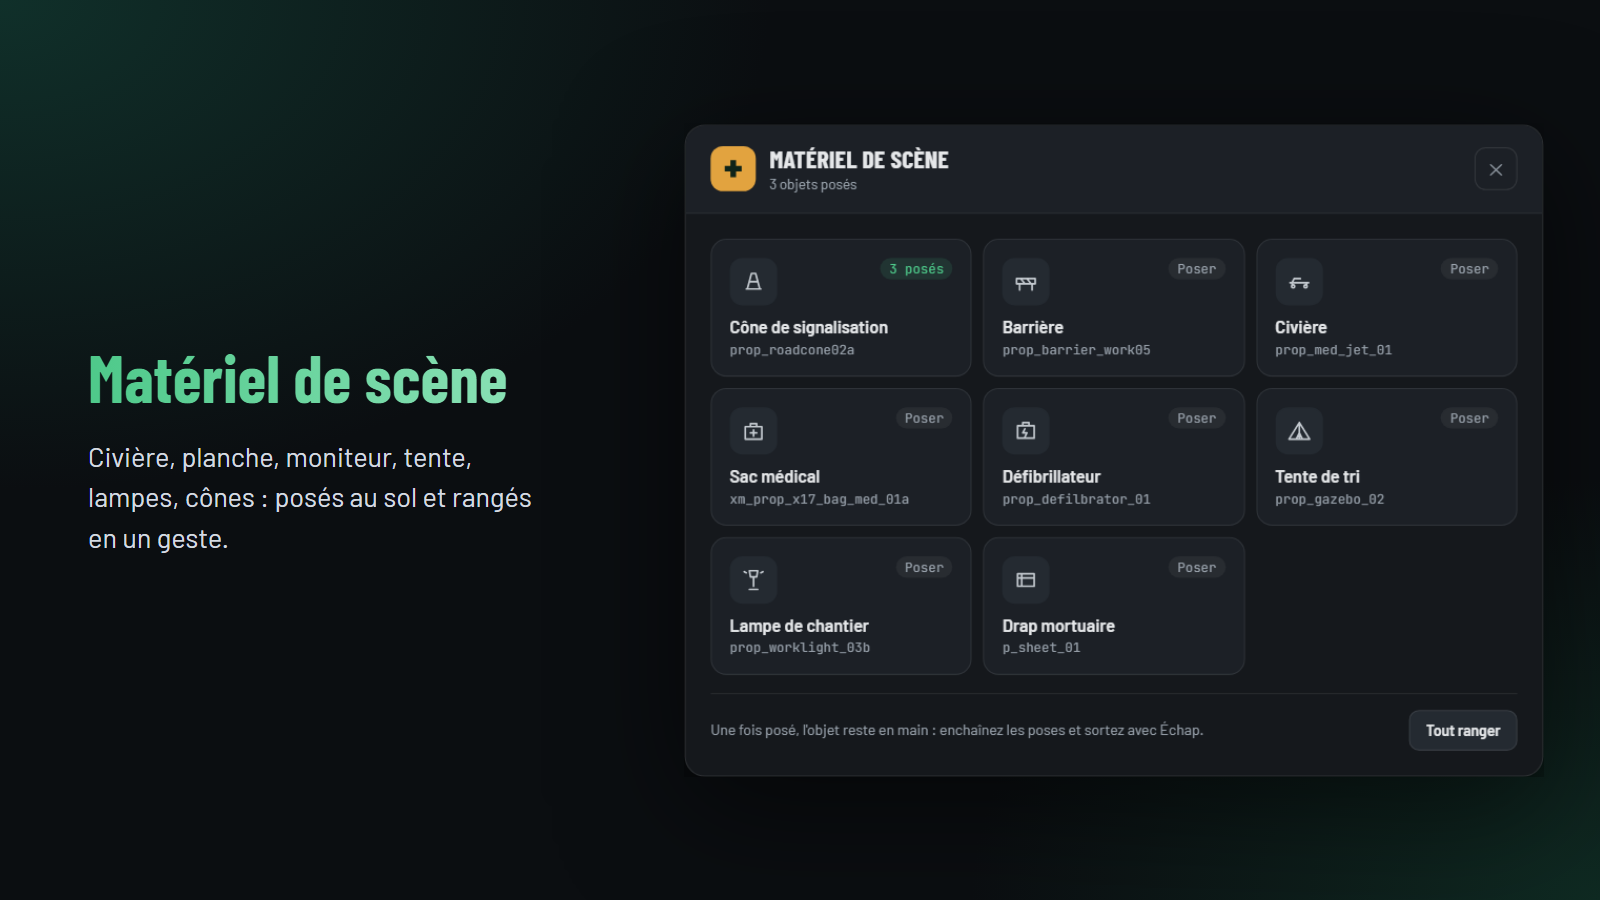The height and width of the screenshot is (900, 1600).
Task: Click the '3 objets posés' subtitle
Action: coord(813,185)
